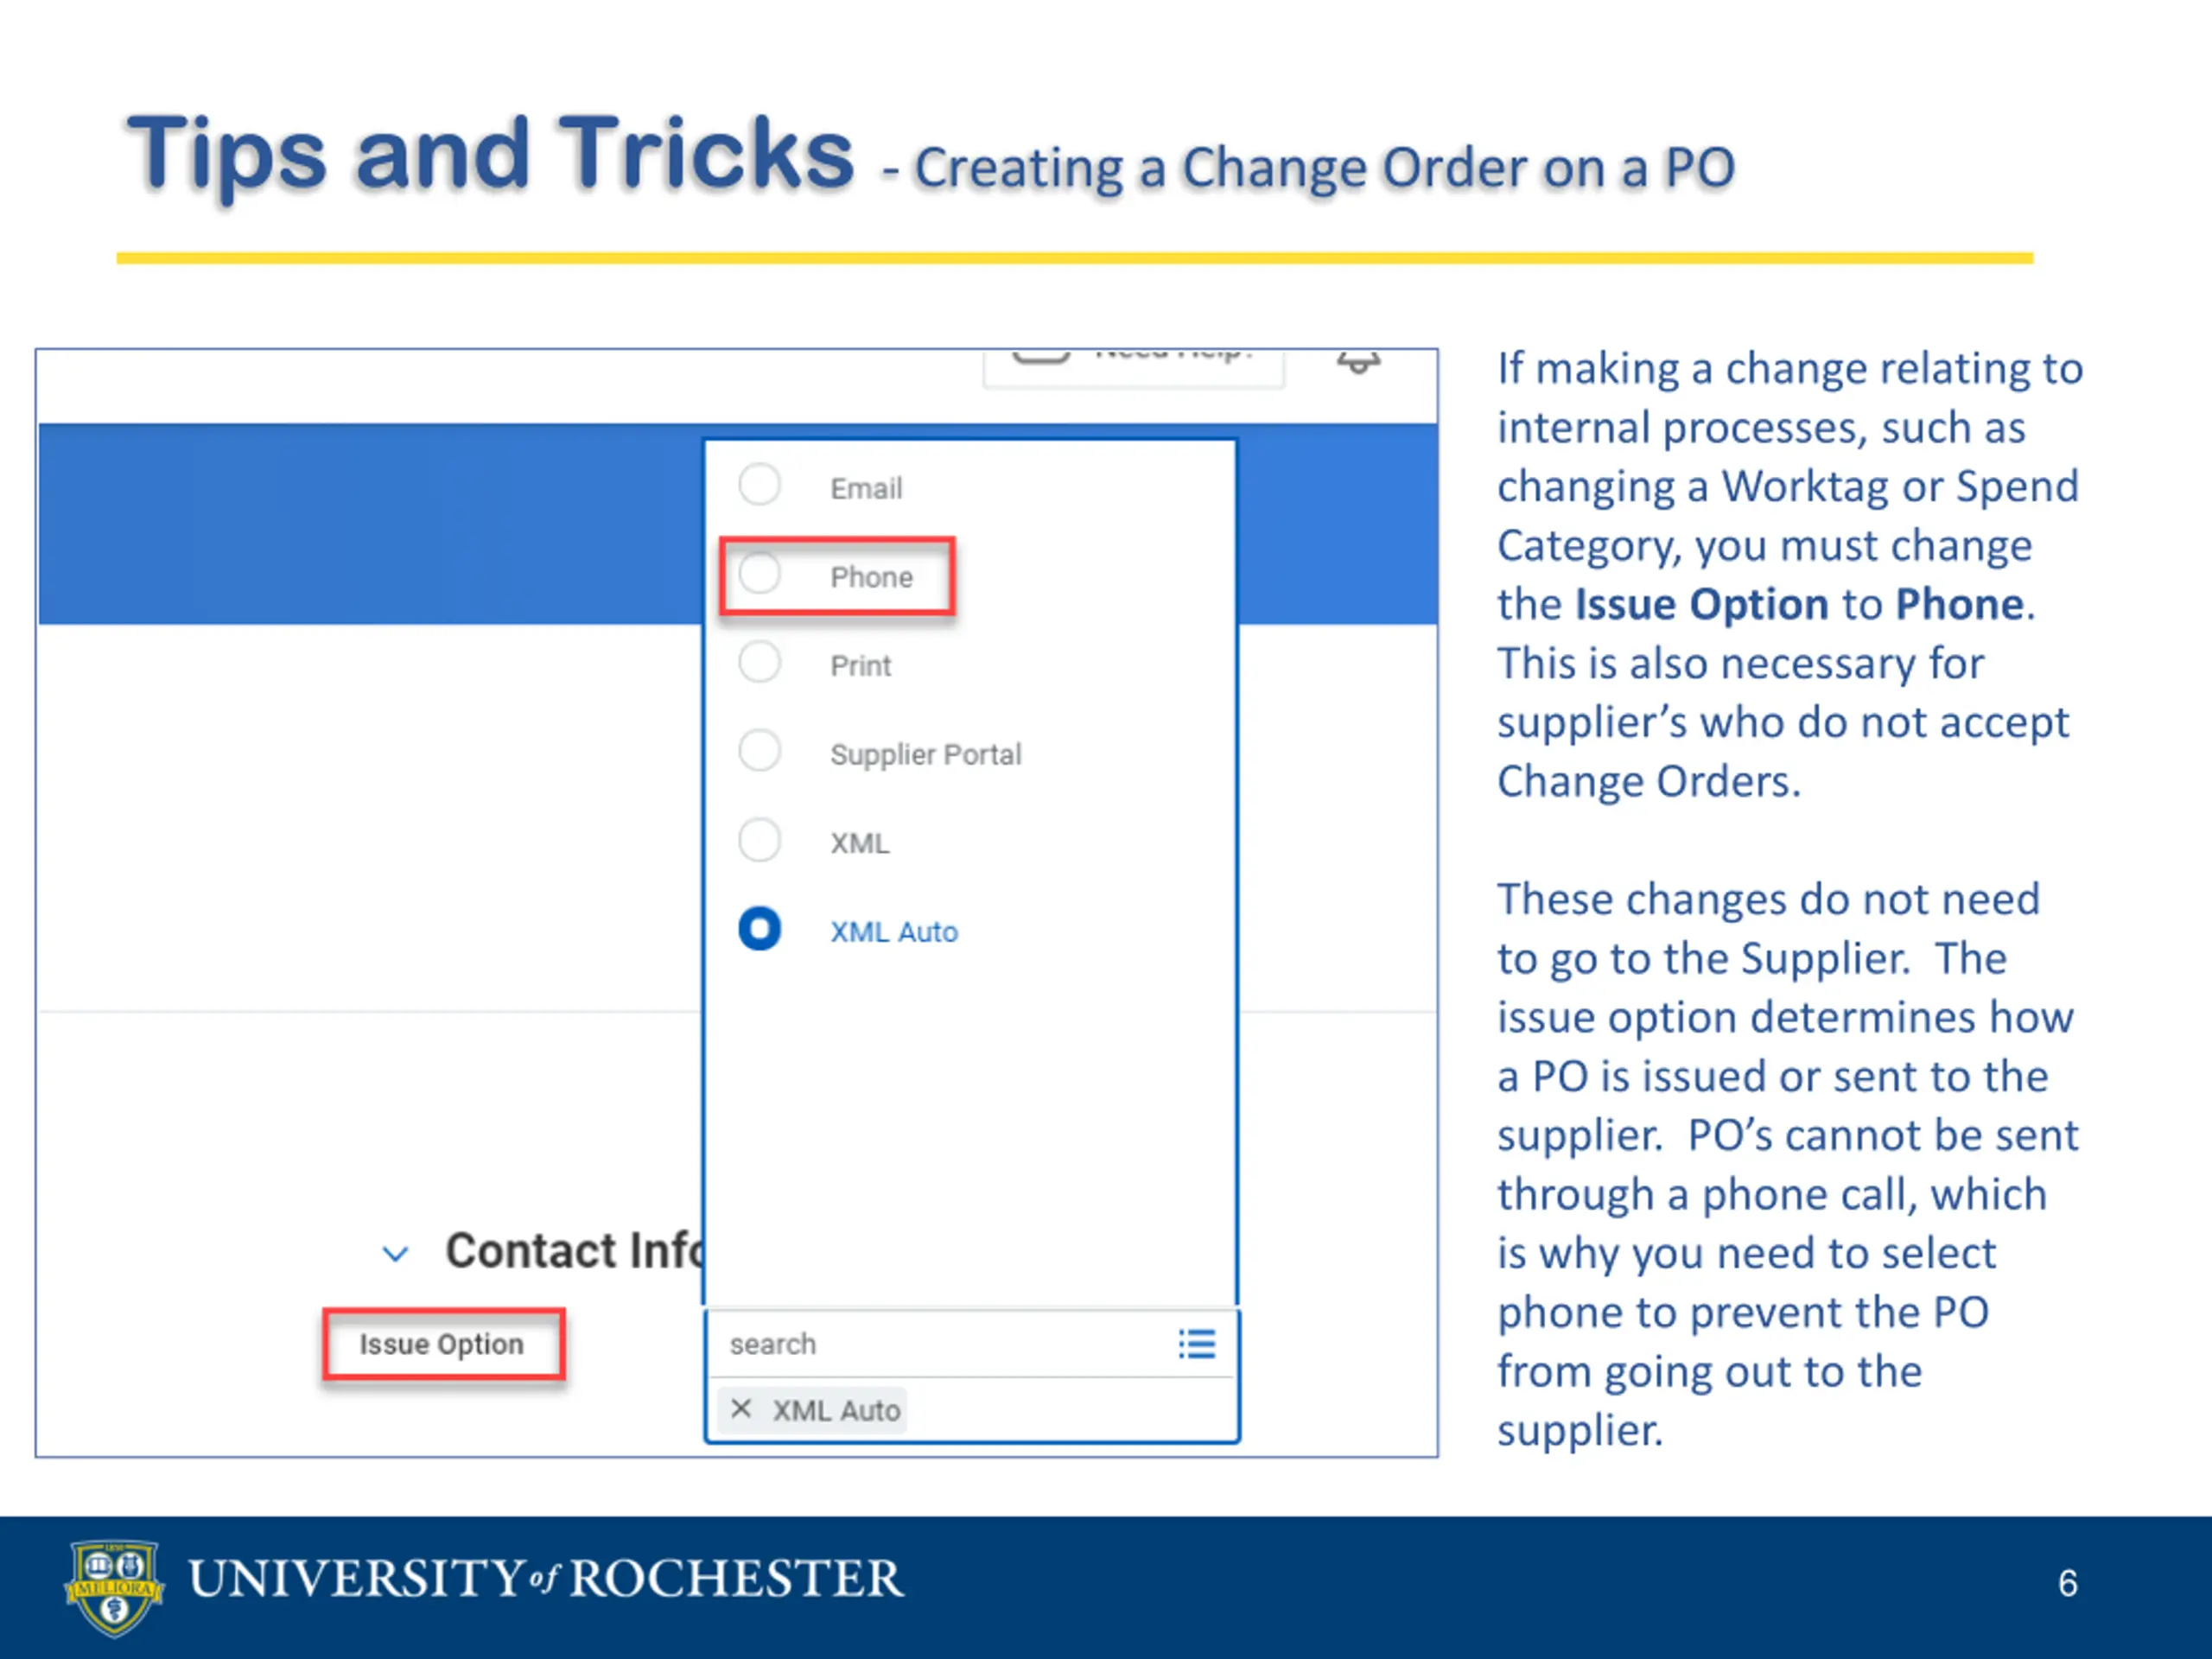Click the Issue Option field label

coord(442,1344)
